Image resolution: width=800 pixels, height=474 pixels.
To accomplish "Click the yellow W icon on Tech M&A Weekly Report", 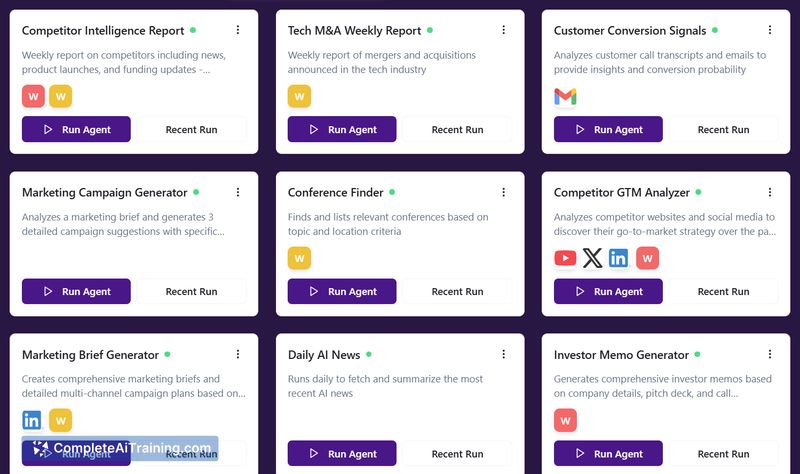I will coord(299,96).
